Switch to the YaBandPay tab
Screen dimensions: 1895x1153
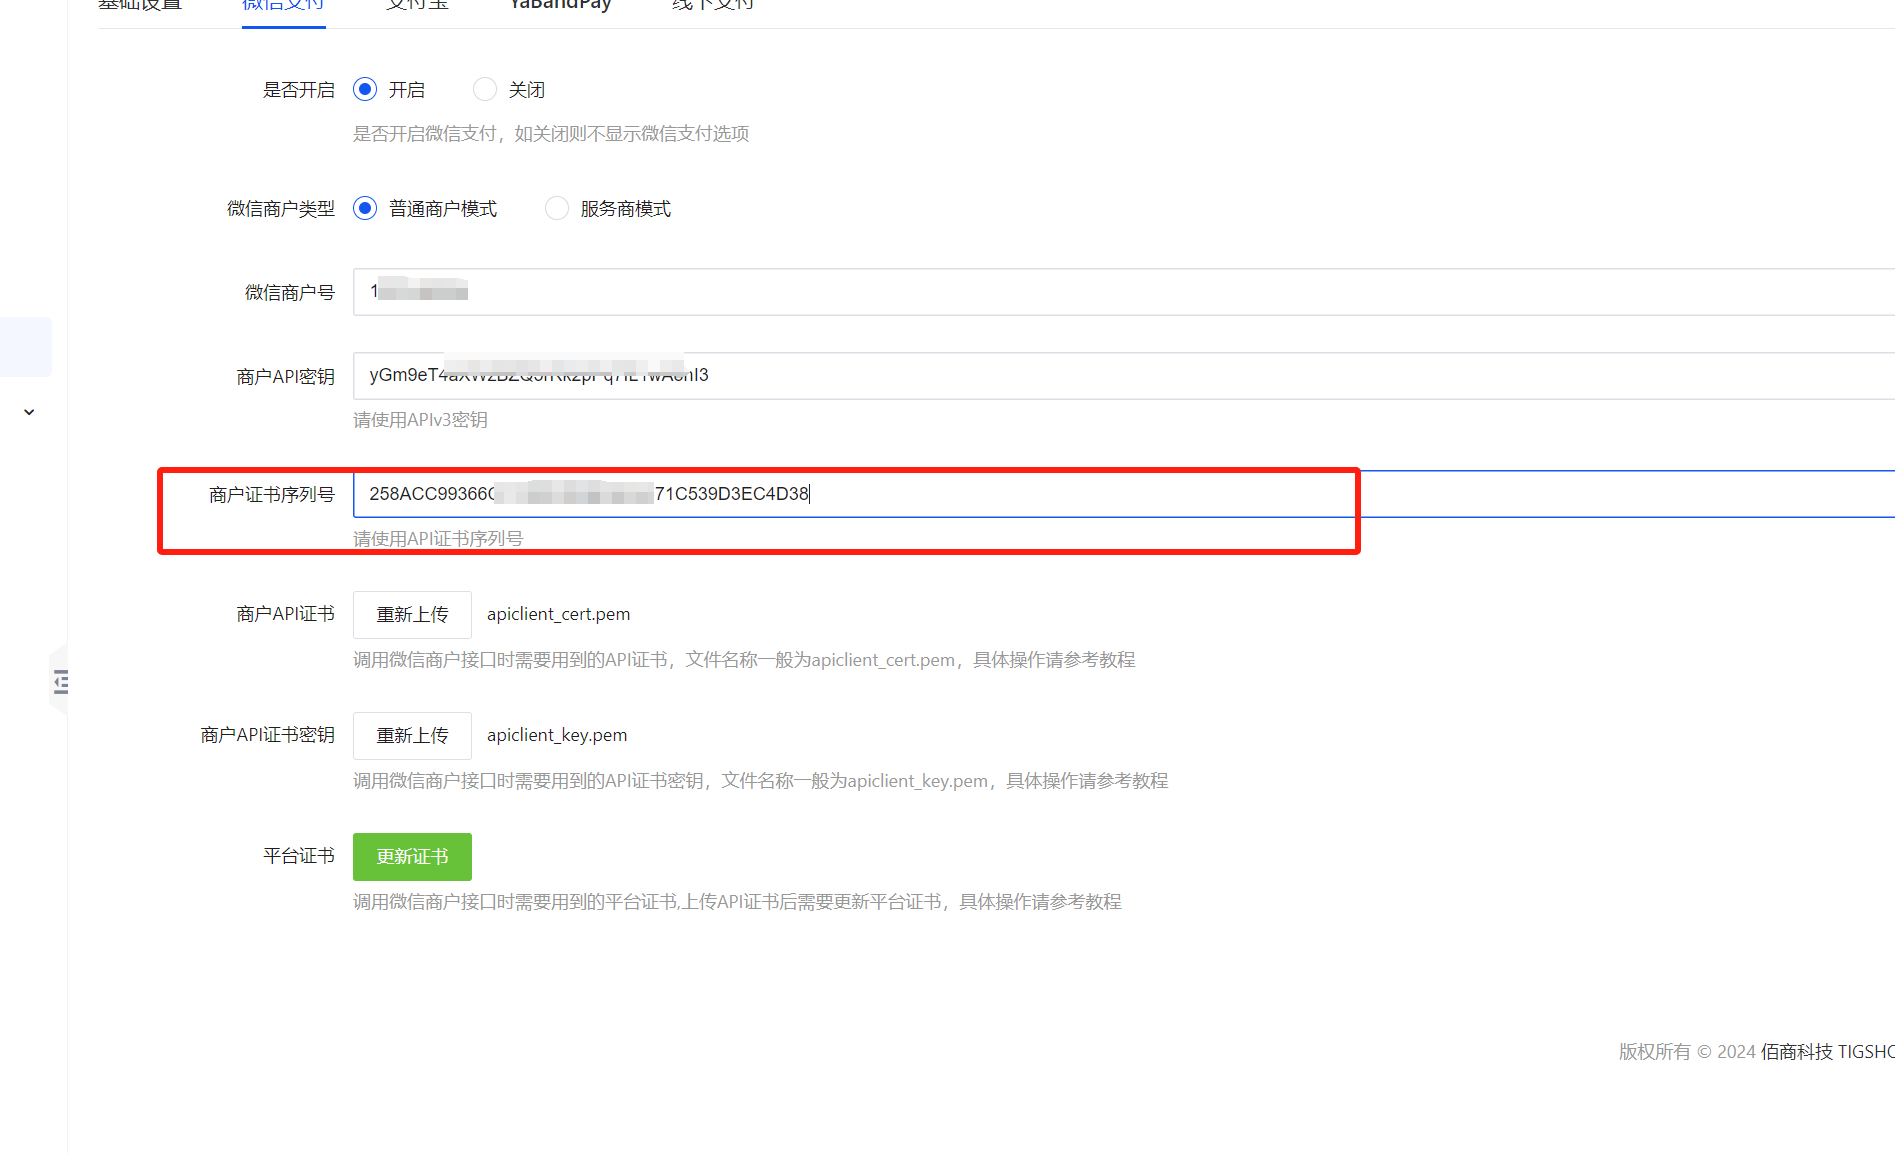click(x=560, y=5)
